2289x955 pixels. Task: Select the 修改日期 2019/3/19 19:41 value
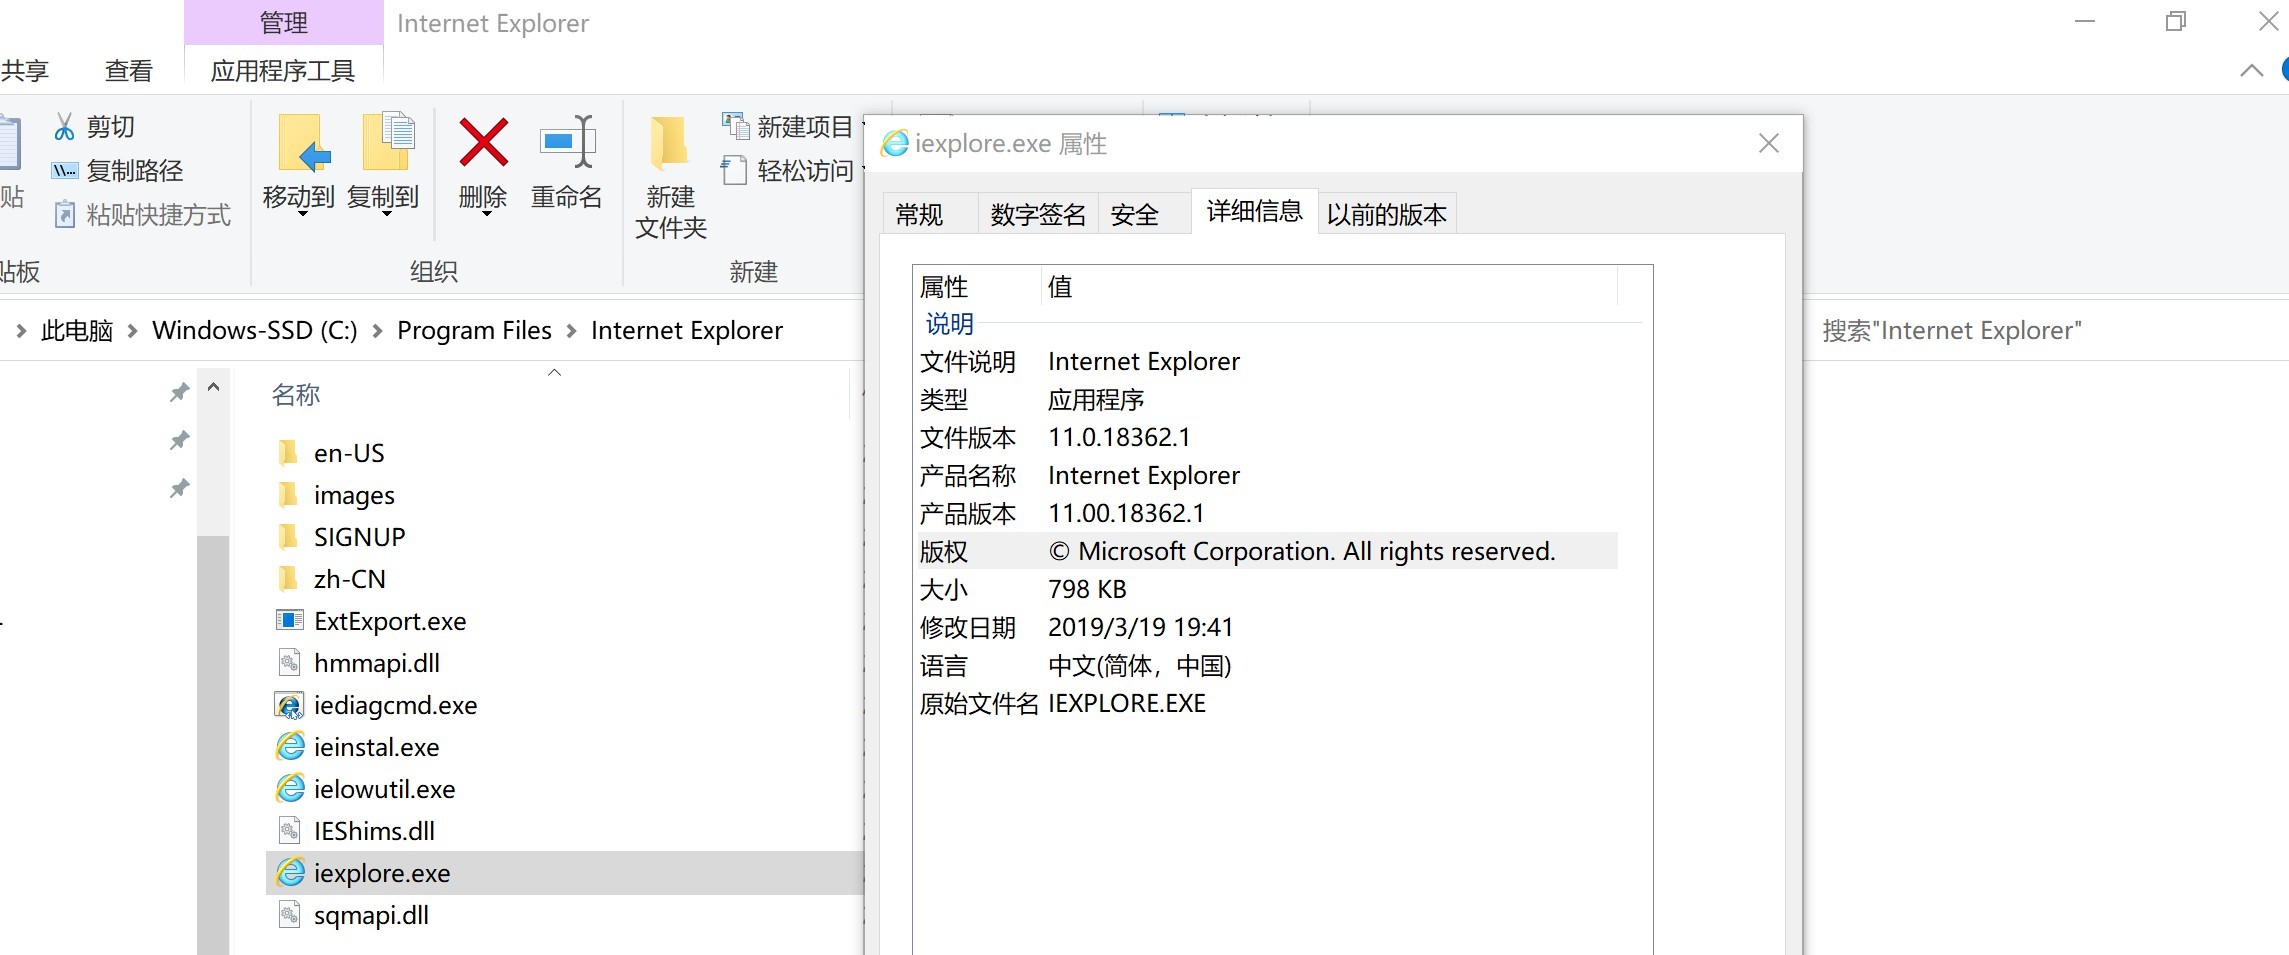[x=1141, y=628]
